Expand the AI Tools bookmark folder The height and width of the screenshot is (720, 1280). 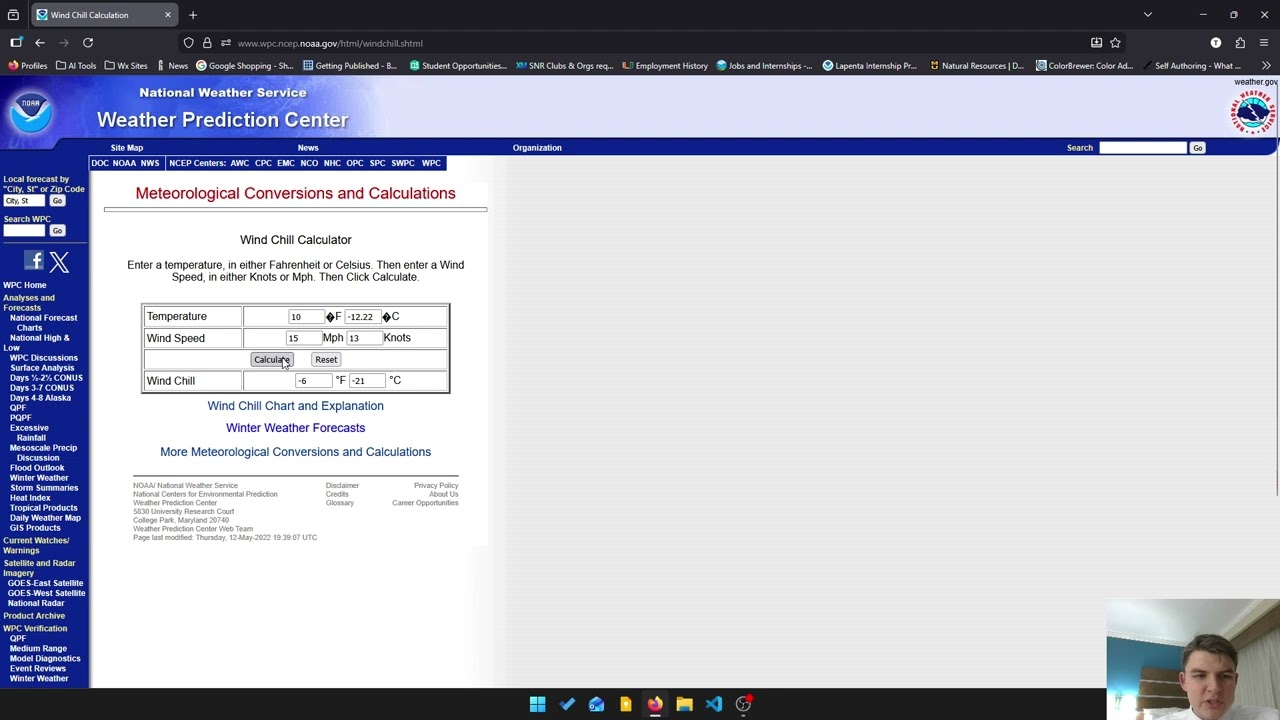click(76, 66)
